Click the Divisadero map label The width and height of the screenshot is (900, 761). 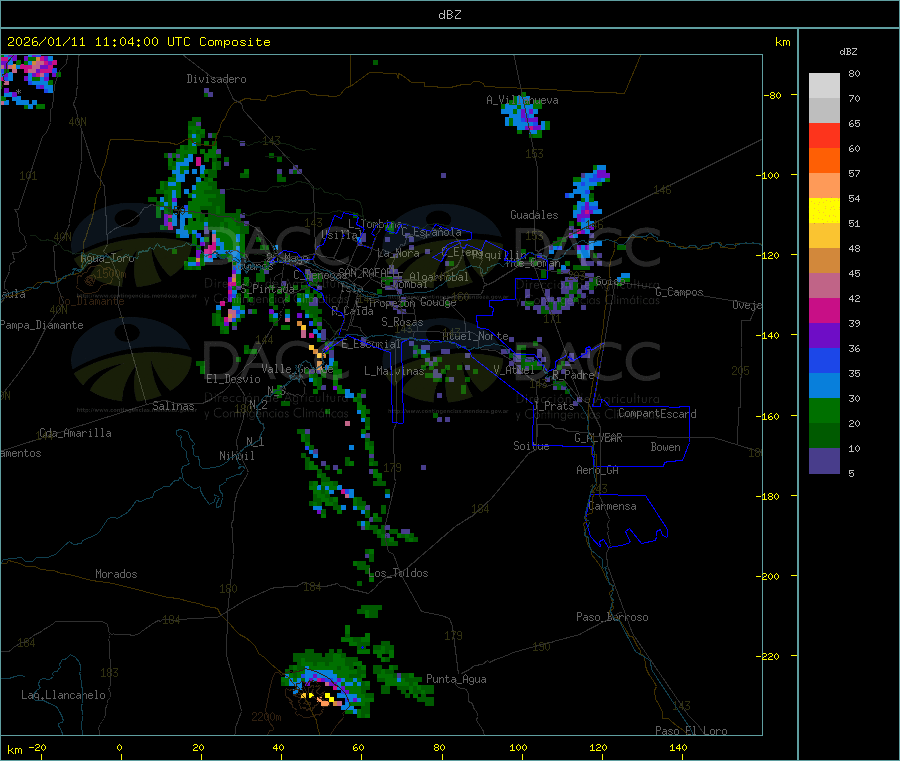click(216, 79)
